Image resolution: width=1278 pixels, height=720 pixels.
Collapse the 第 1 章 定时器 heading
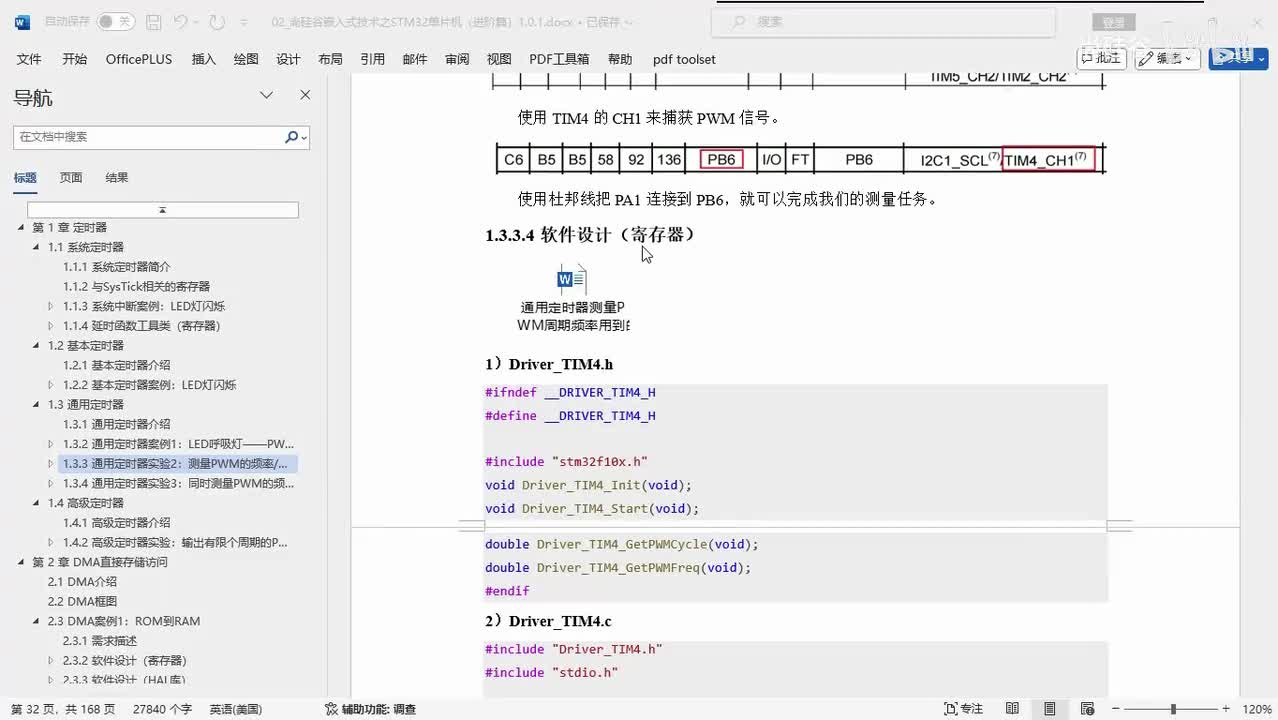(x=22, y=228)
